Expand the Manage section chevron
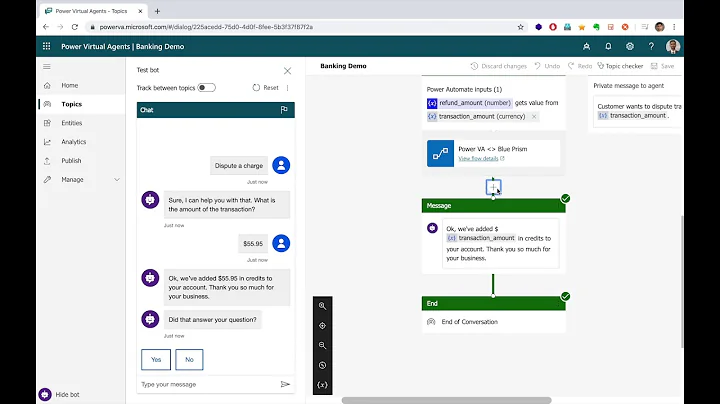Image resolution: width=720 pixels, height=404 pixels. click(x=117, y=180)
